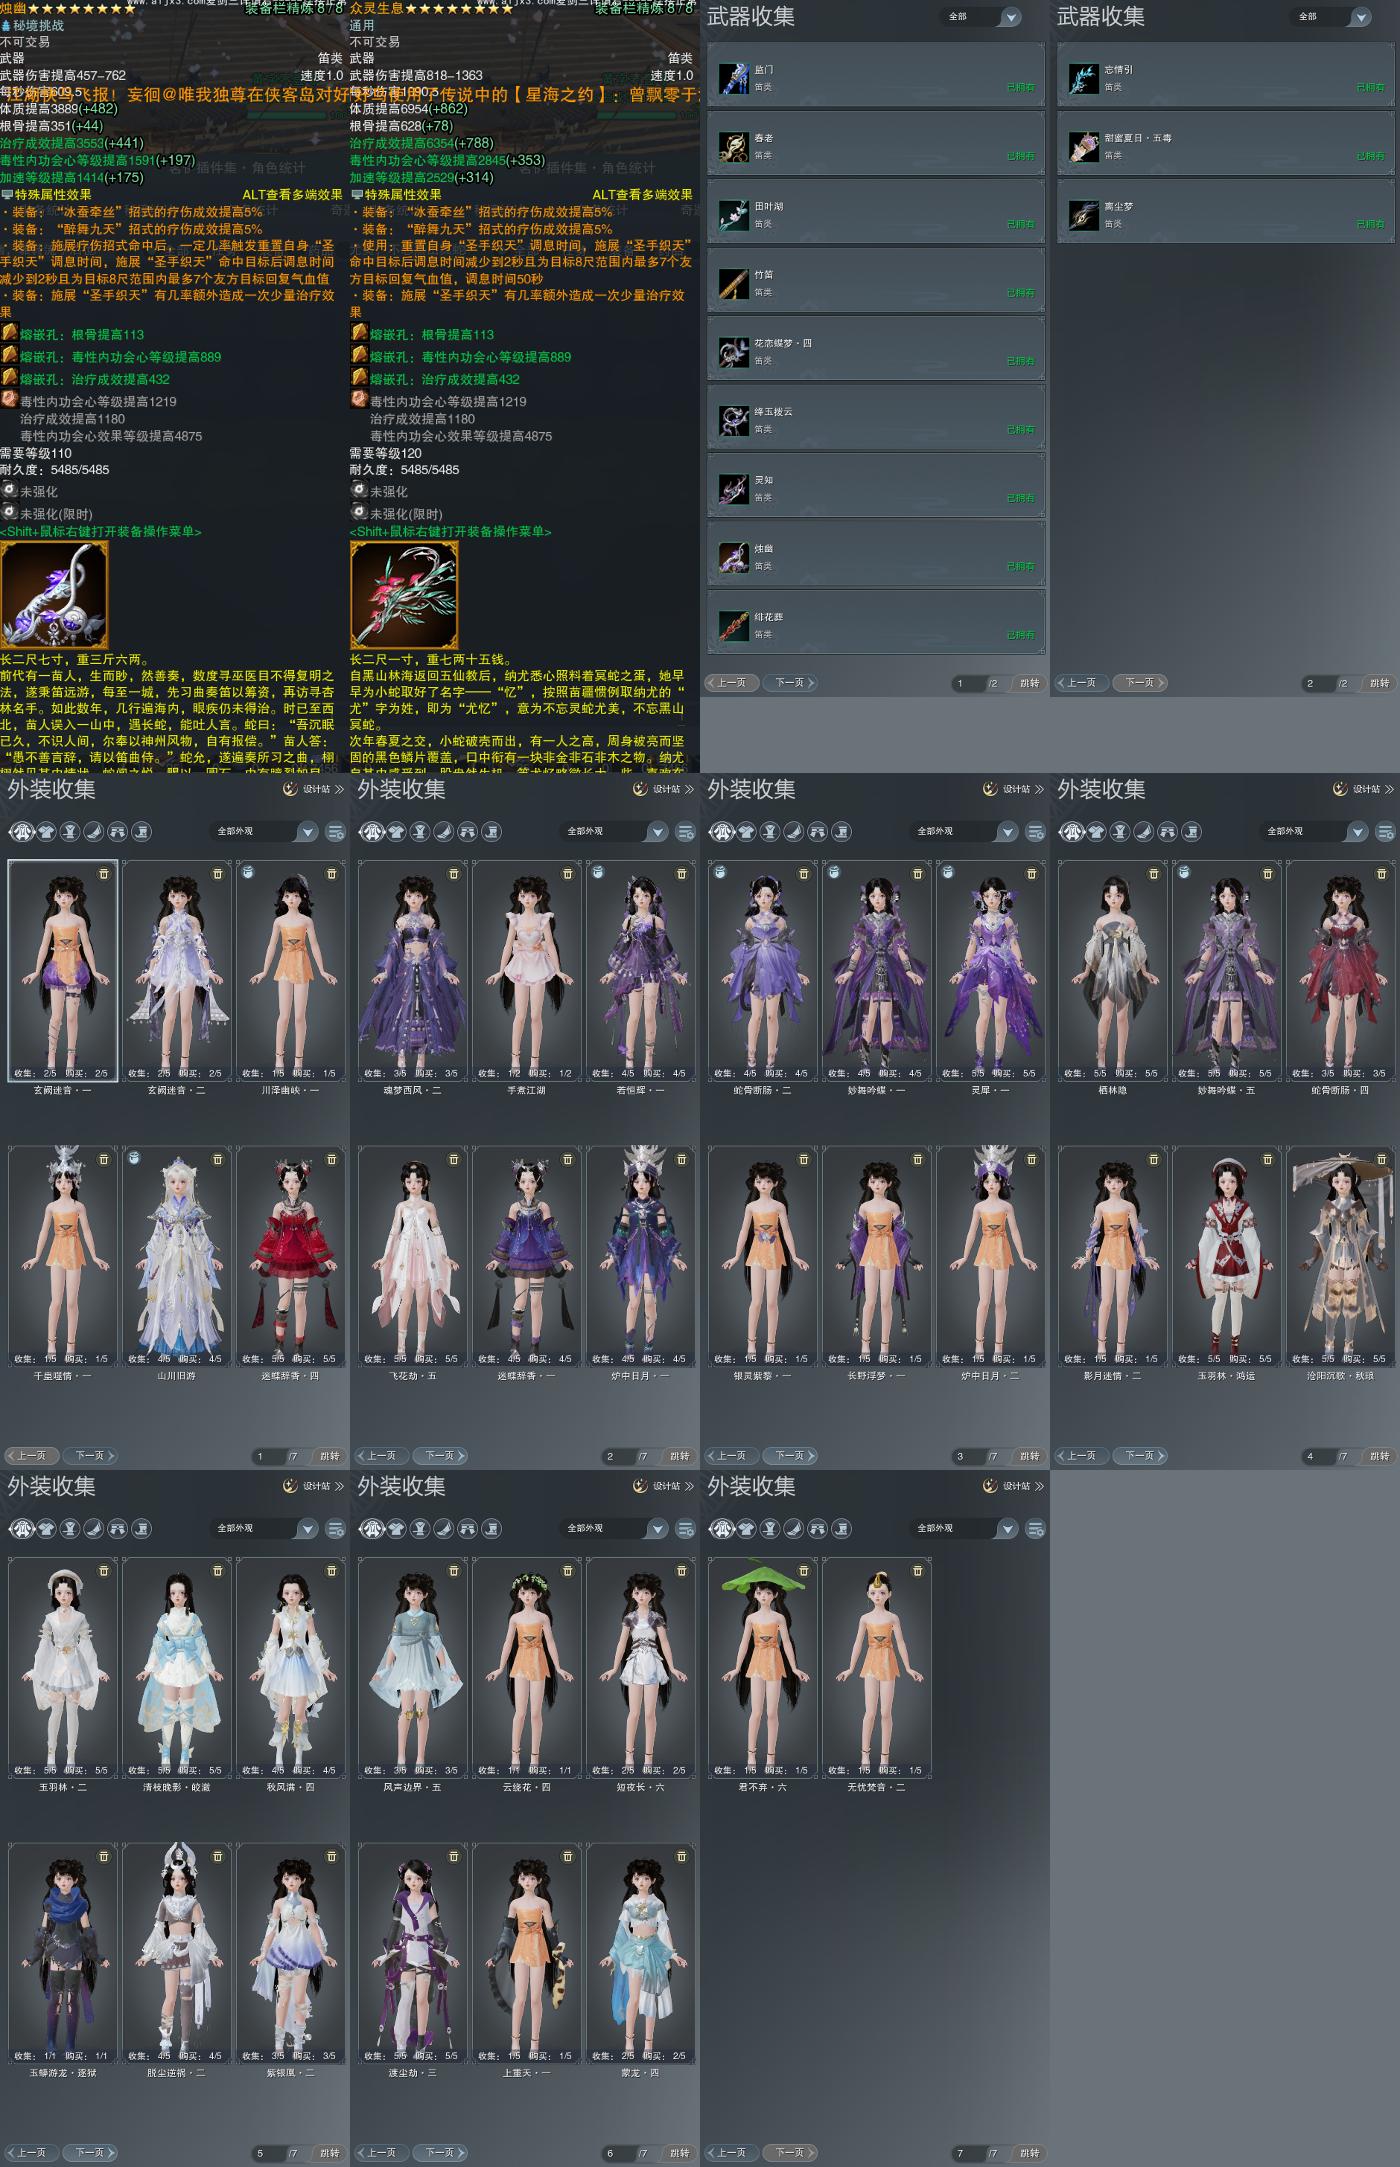Click the 绯花葬 weapon icon
The width and height of the screenshot is (1400, 2167).
coord(734,626)
